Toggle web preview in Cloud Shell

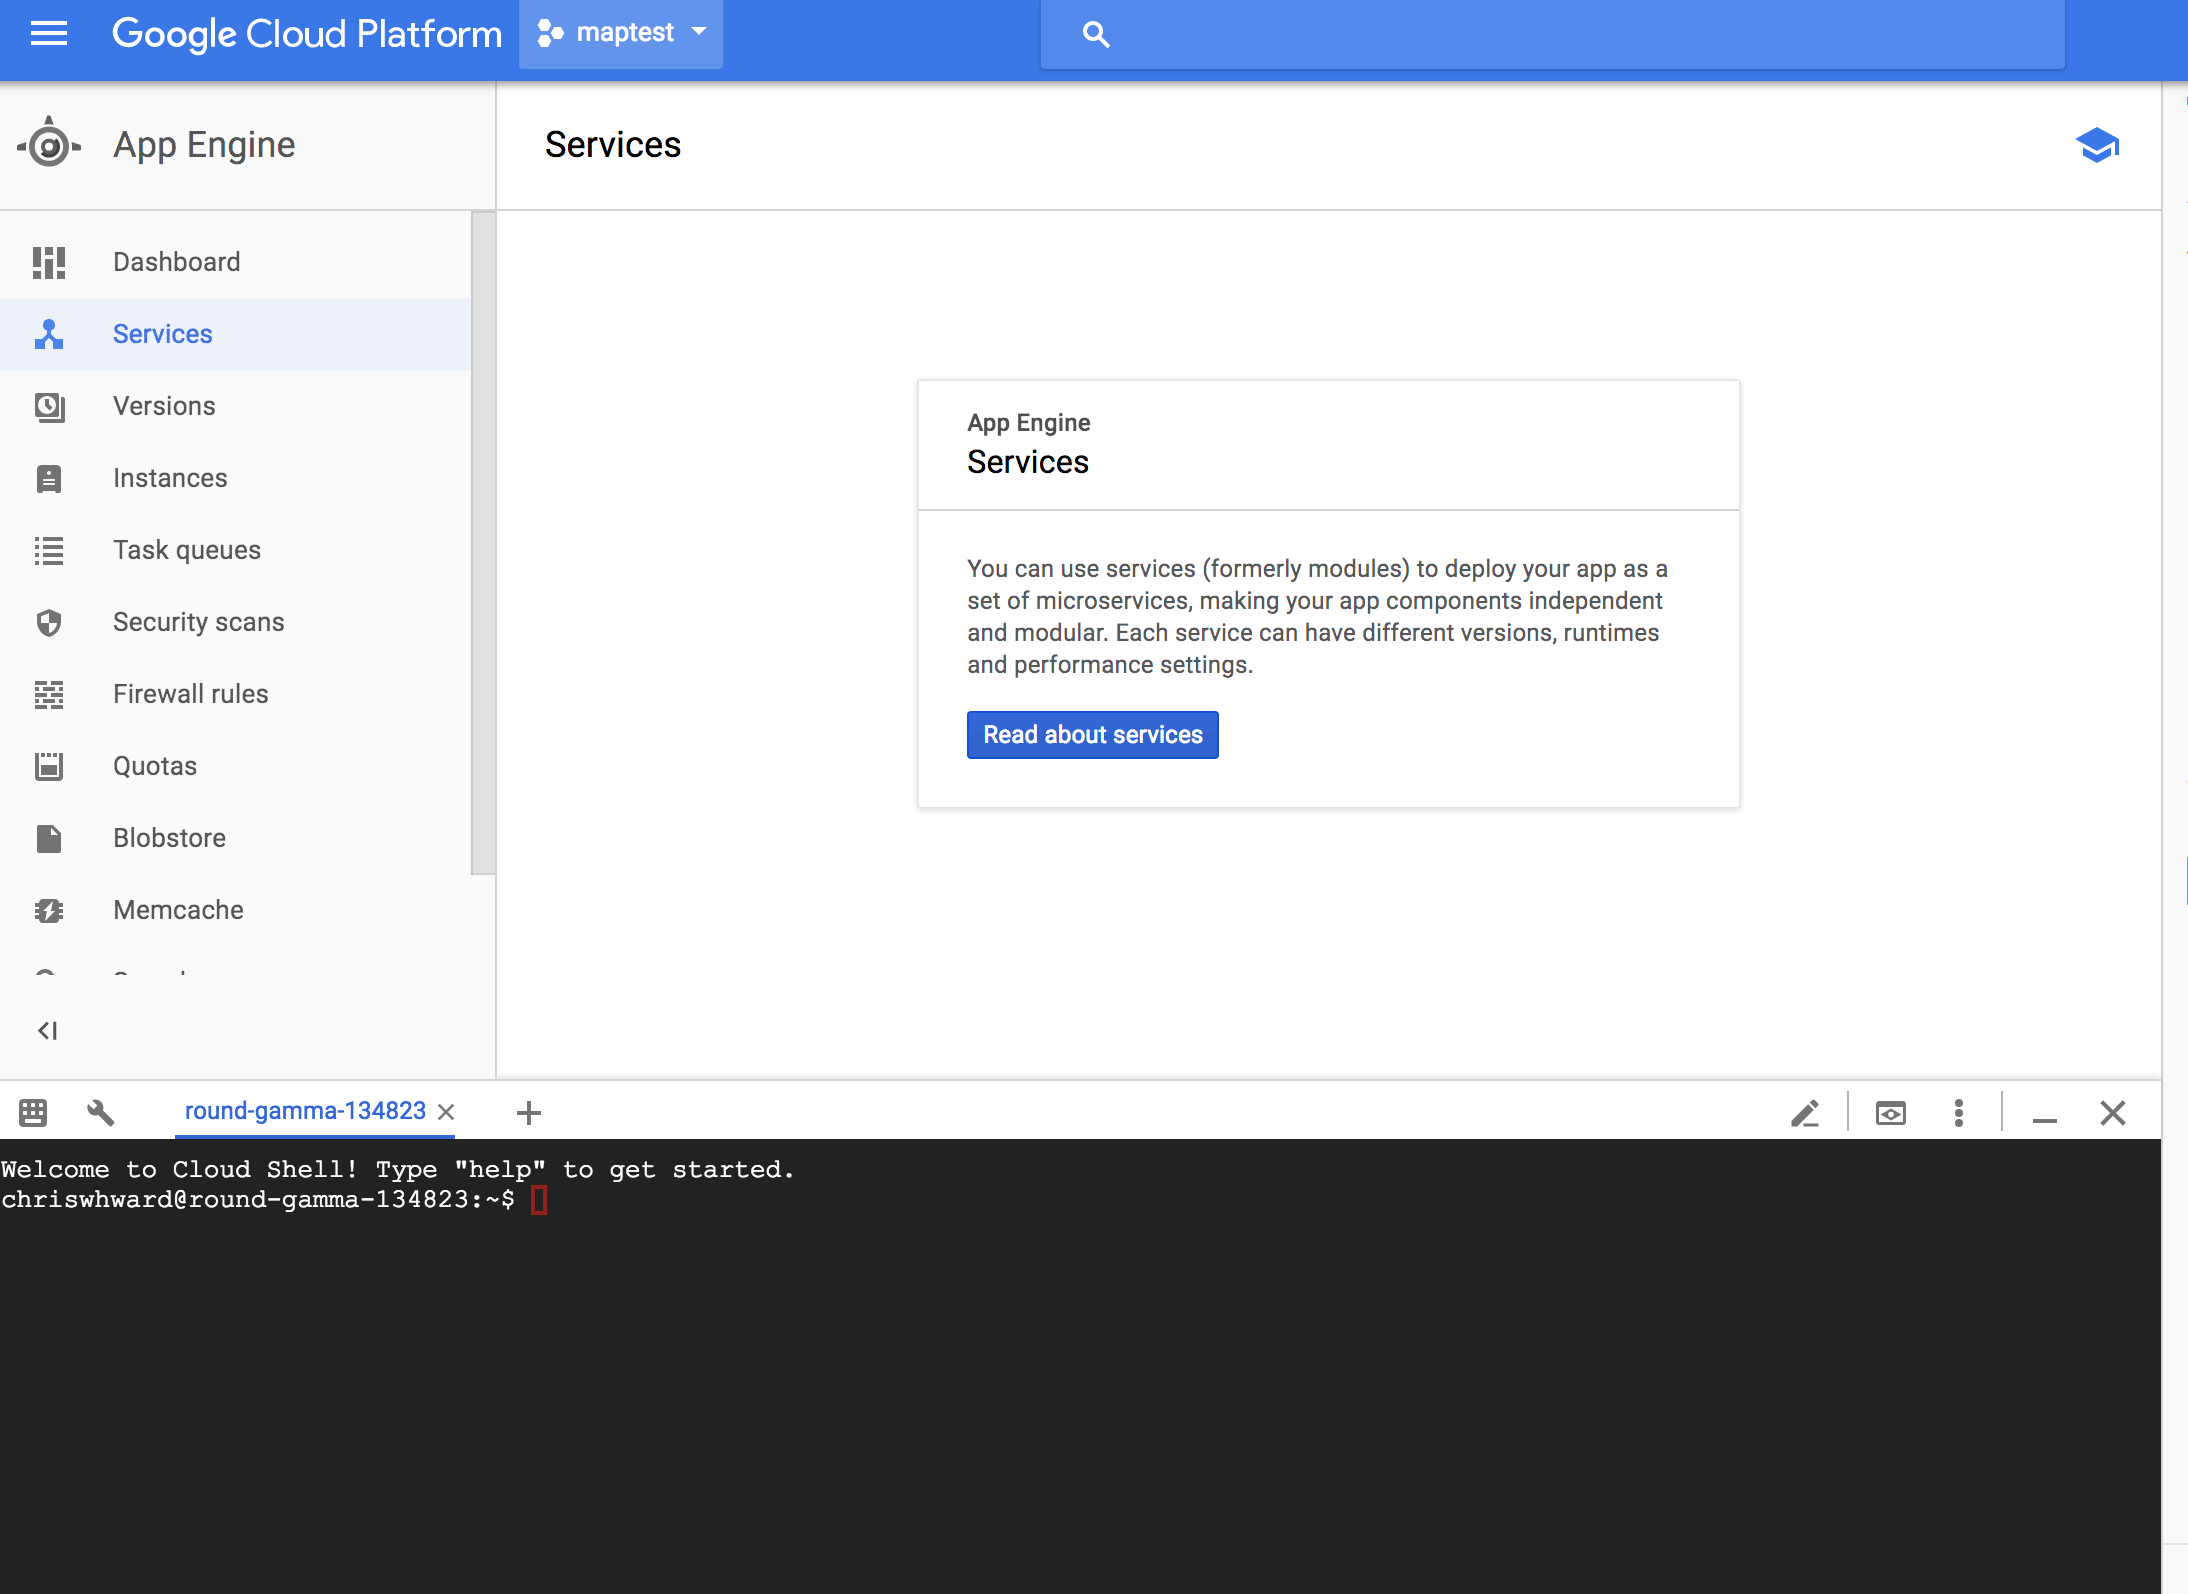pos(1890,1112)
